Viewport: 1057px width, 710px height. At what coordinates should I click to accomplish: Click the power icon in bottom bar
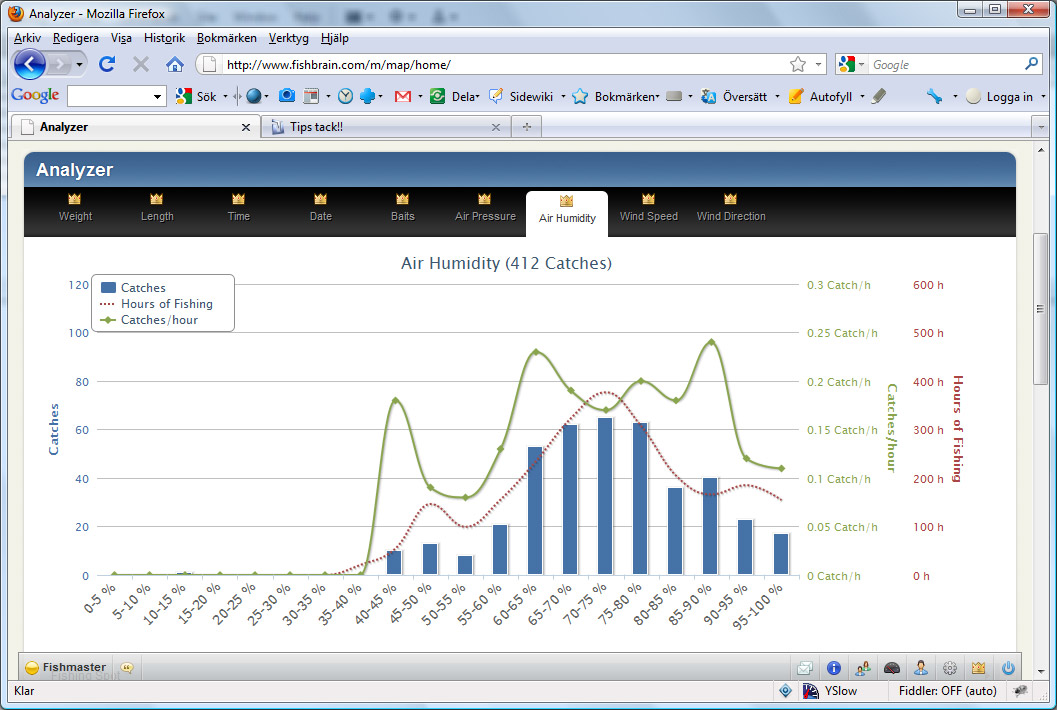[x=1008, y=668]
